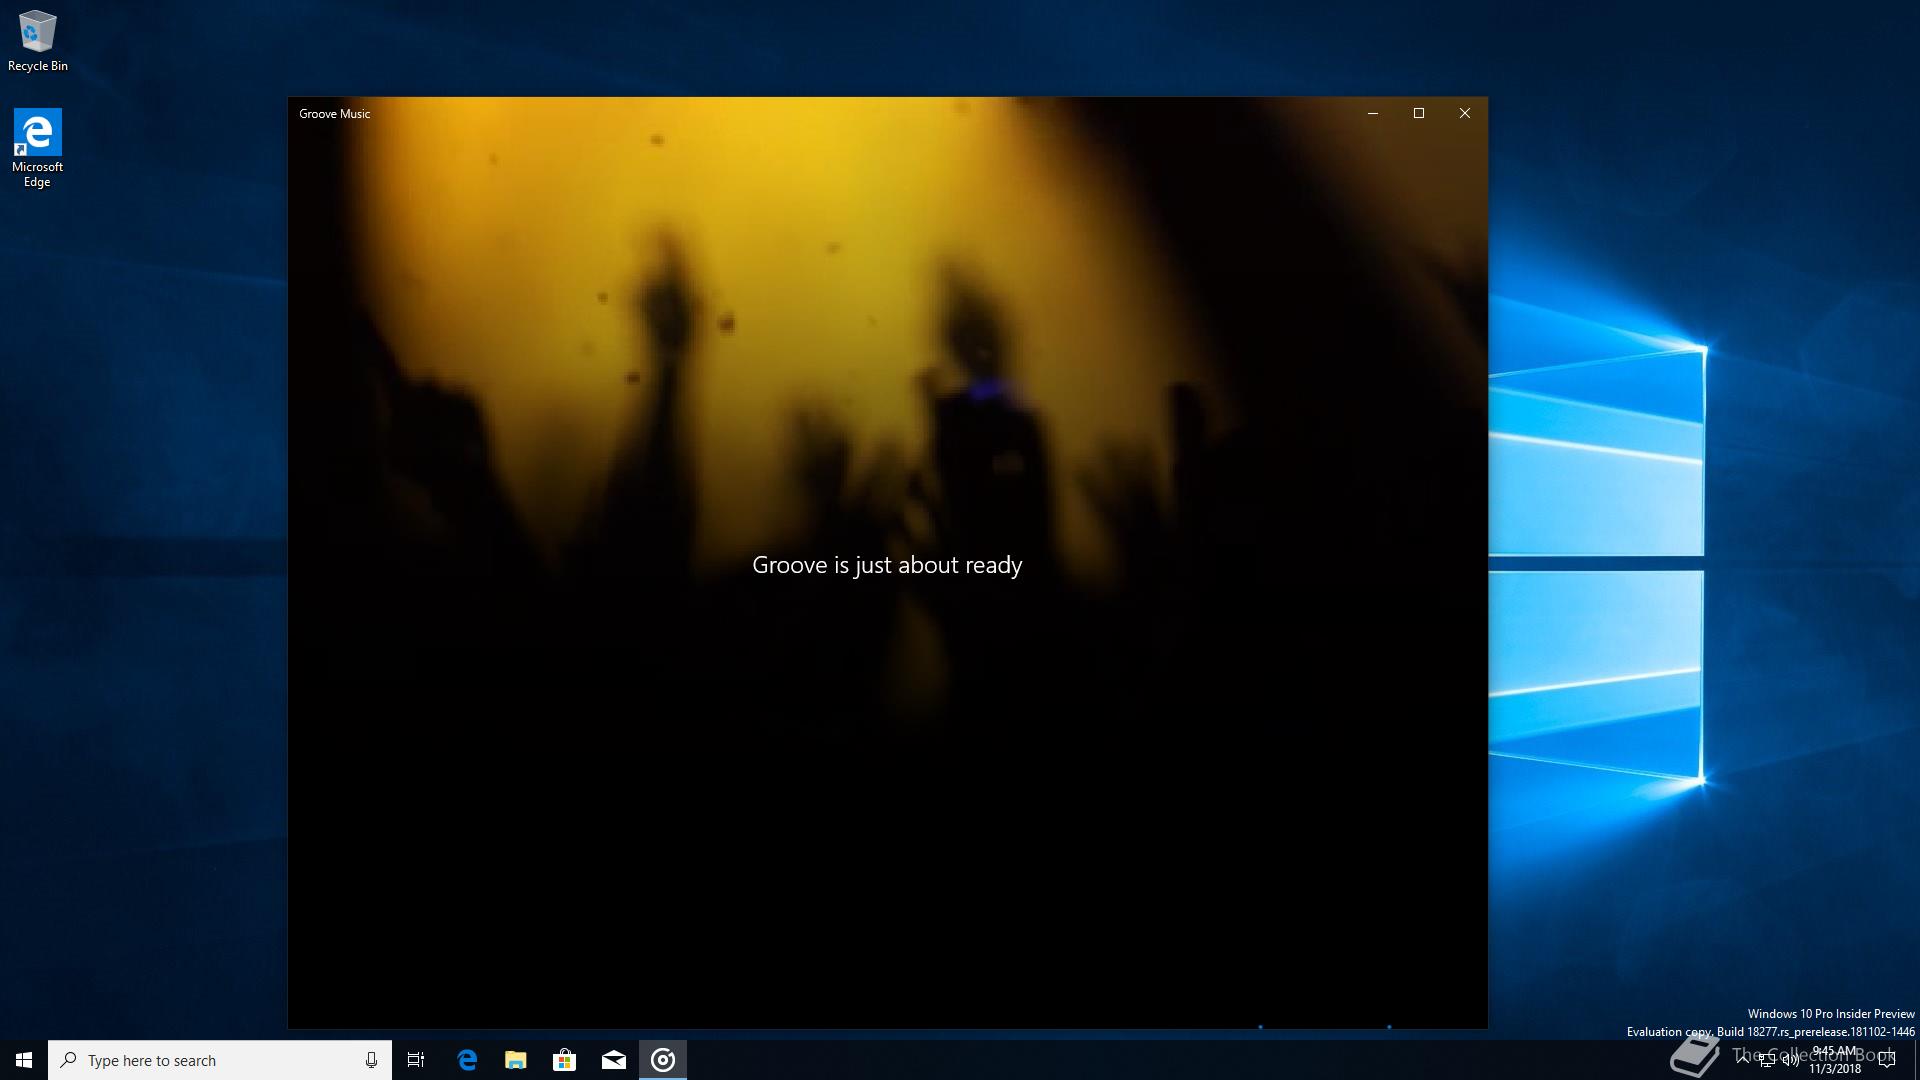Open File Explorer from the taskbar
This screenshot has height=1080, width=1920.
(x=516, y=1060)
